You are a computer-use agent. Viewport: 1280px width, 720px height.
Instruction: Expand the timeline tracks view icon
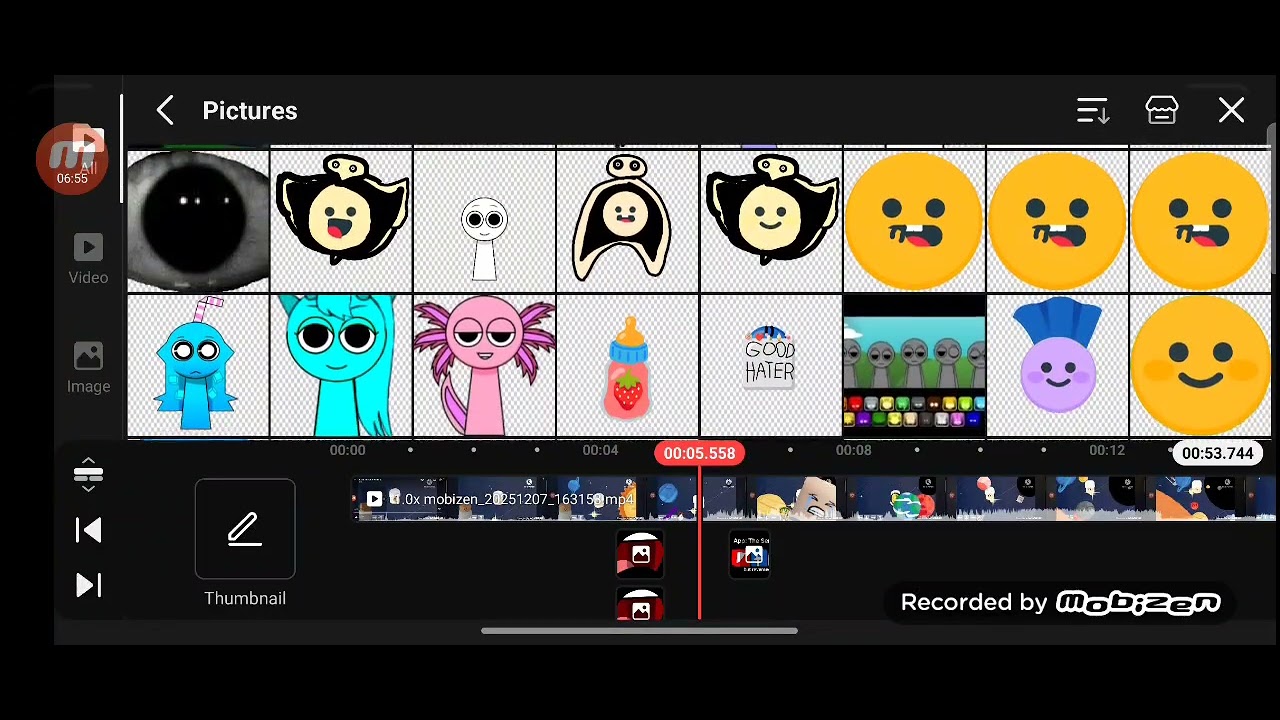click(x=88, y=474)
